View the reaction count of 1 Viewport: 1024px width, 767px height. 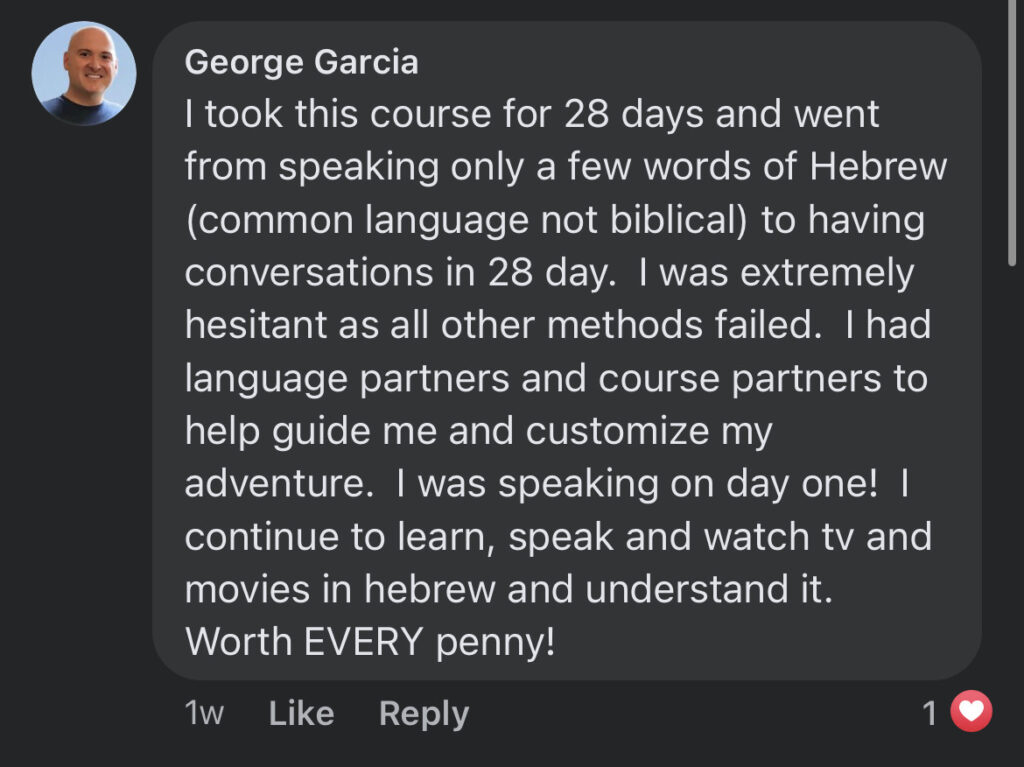coord(930,713)
